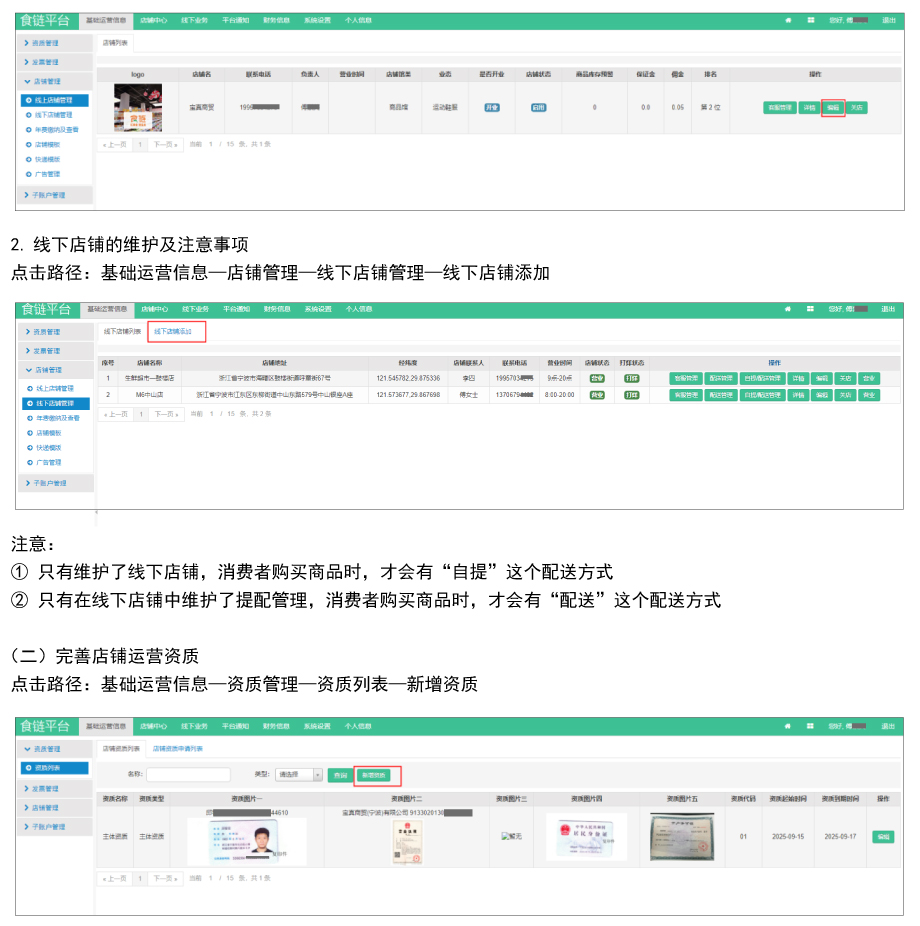Click the red-boxed 编辑 button in the online store row
920x926 pixels.
833,108
